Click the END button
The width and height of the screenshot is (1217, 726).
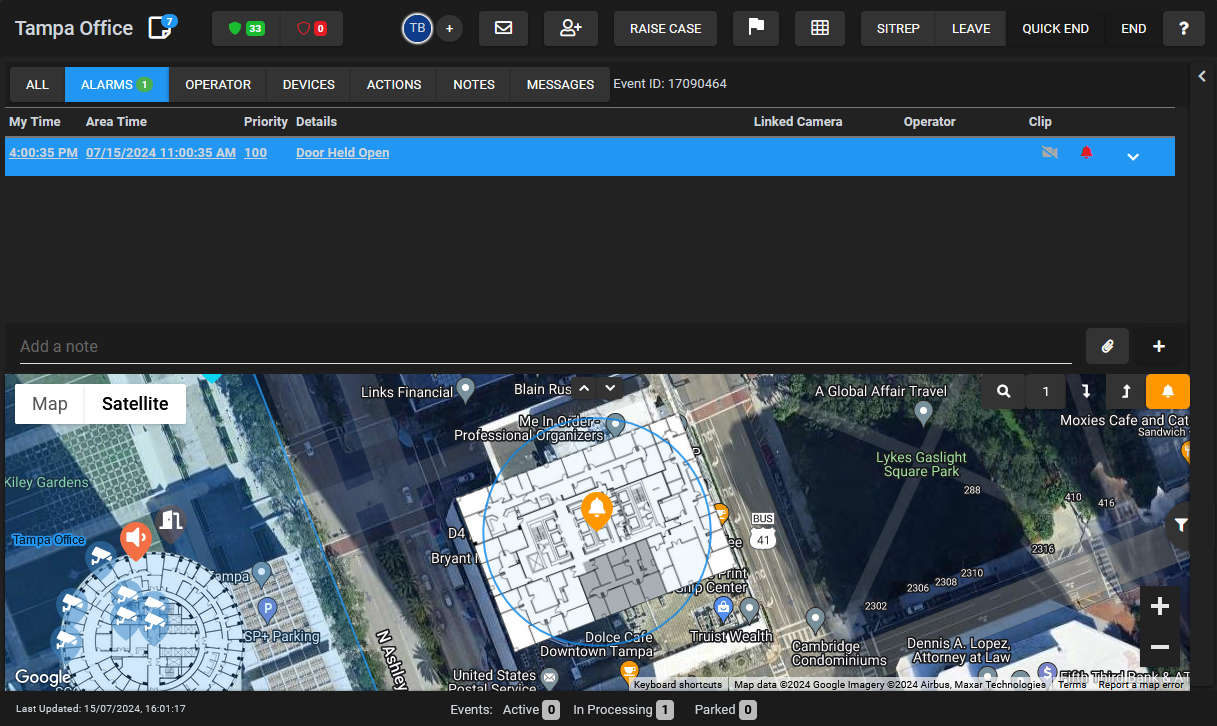coord(1134,29)
